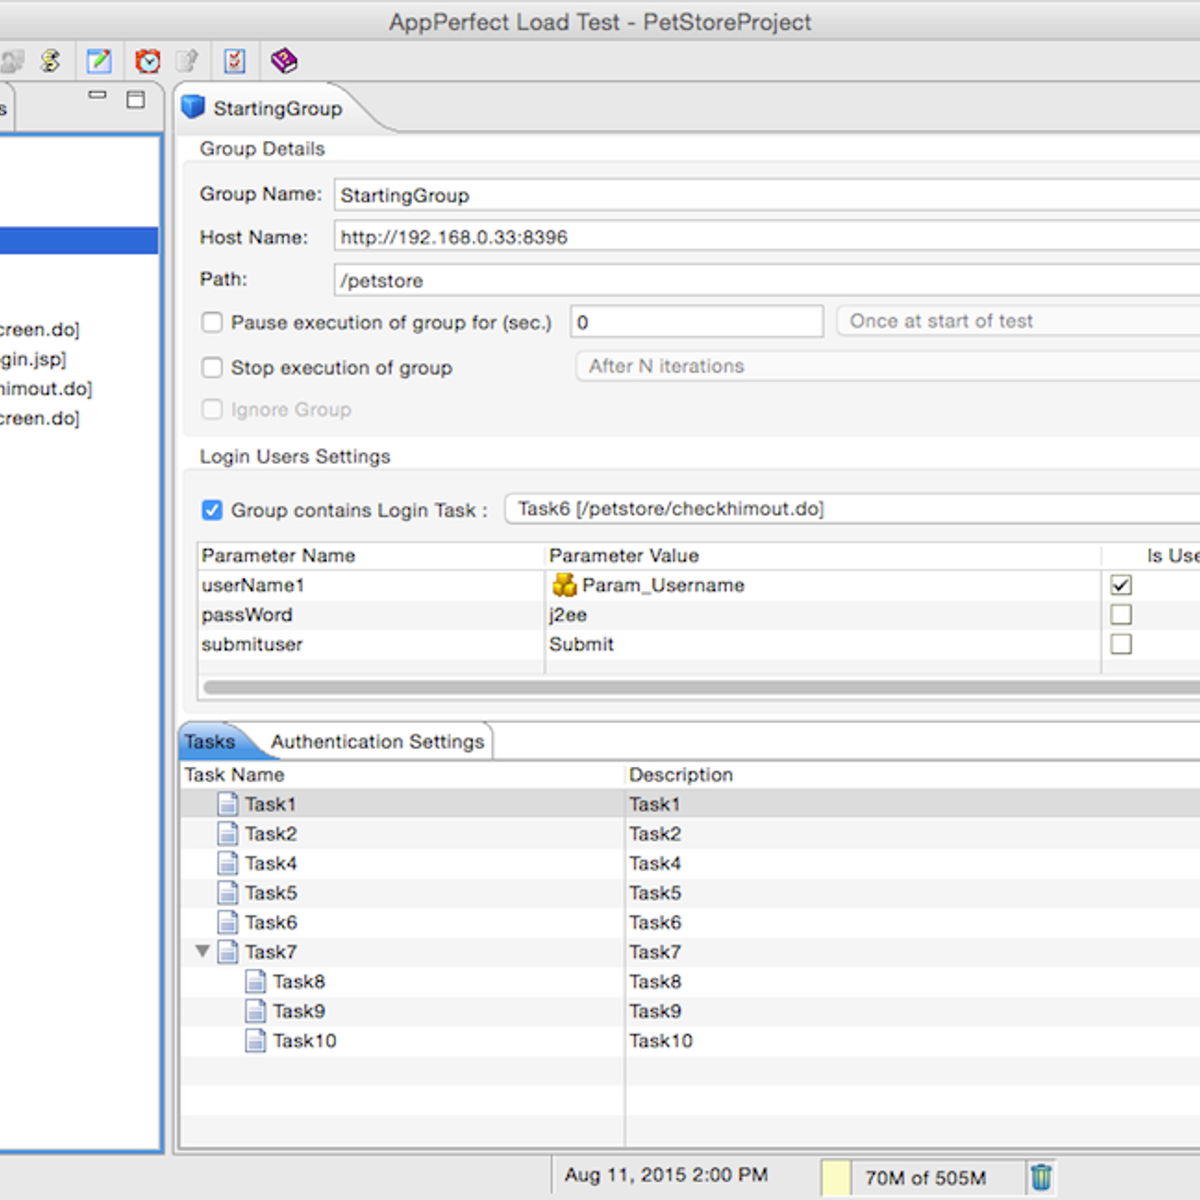The width and height of the screenshot is (1200, 1200).
Task: Select the passWord parameter name cell
Action: point(371,615)
